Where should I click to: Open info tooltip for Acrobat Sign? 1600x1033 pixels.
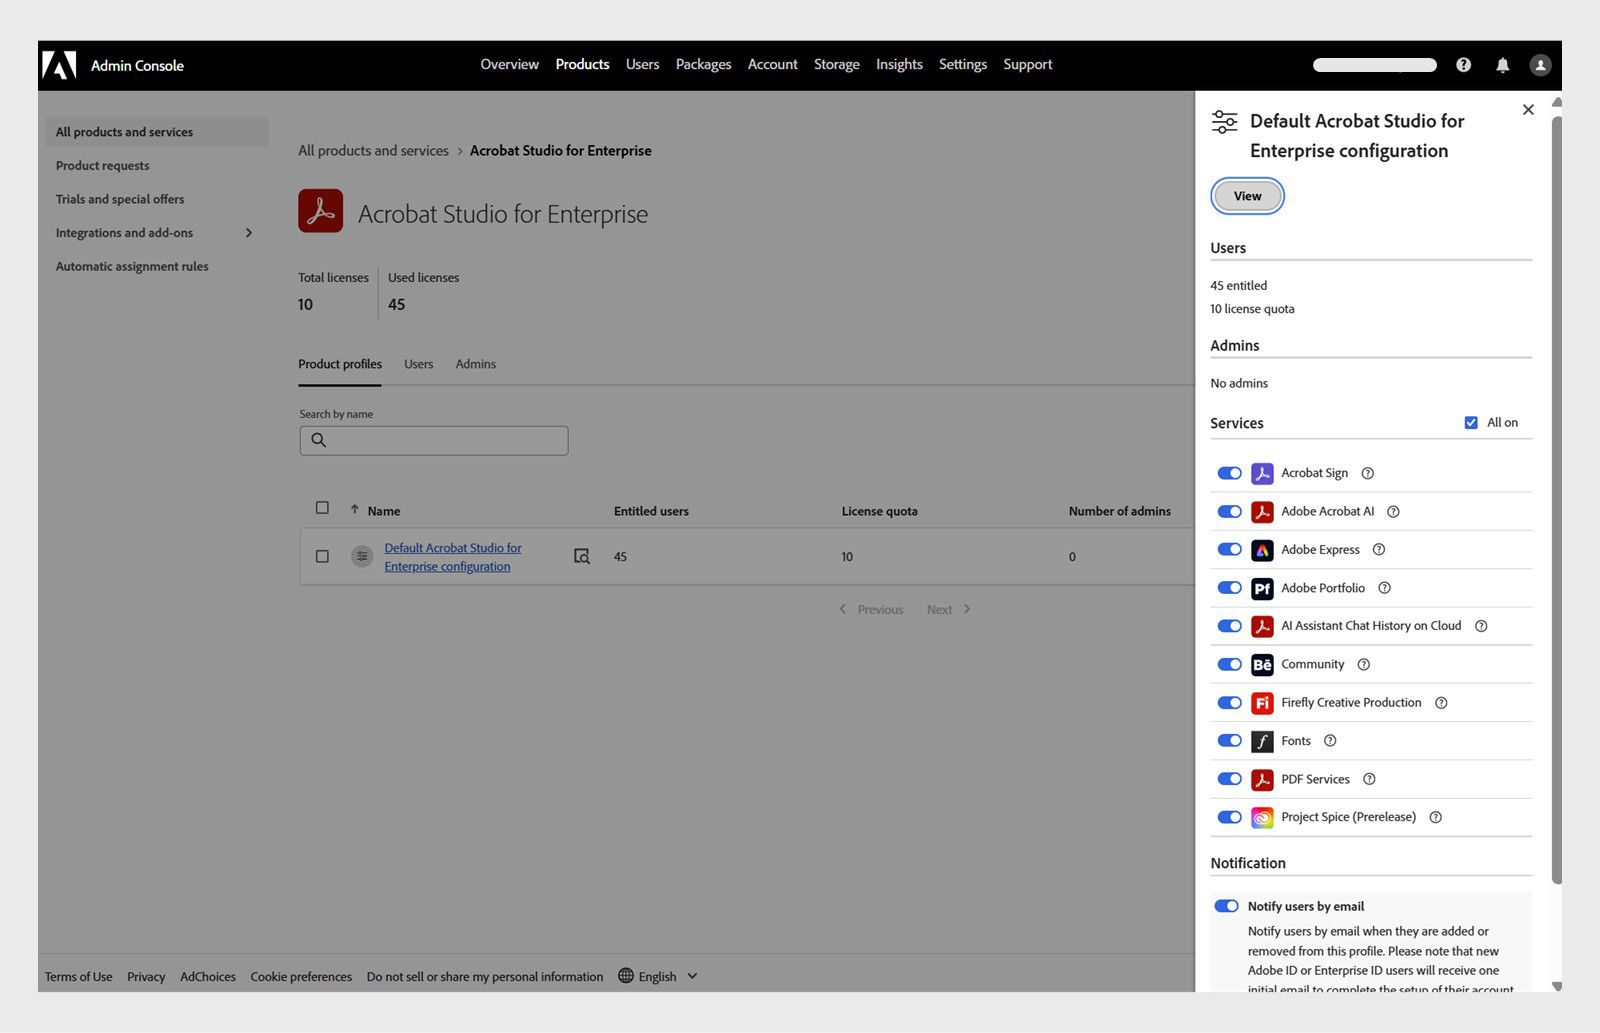[1368, 473]
